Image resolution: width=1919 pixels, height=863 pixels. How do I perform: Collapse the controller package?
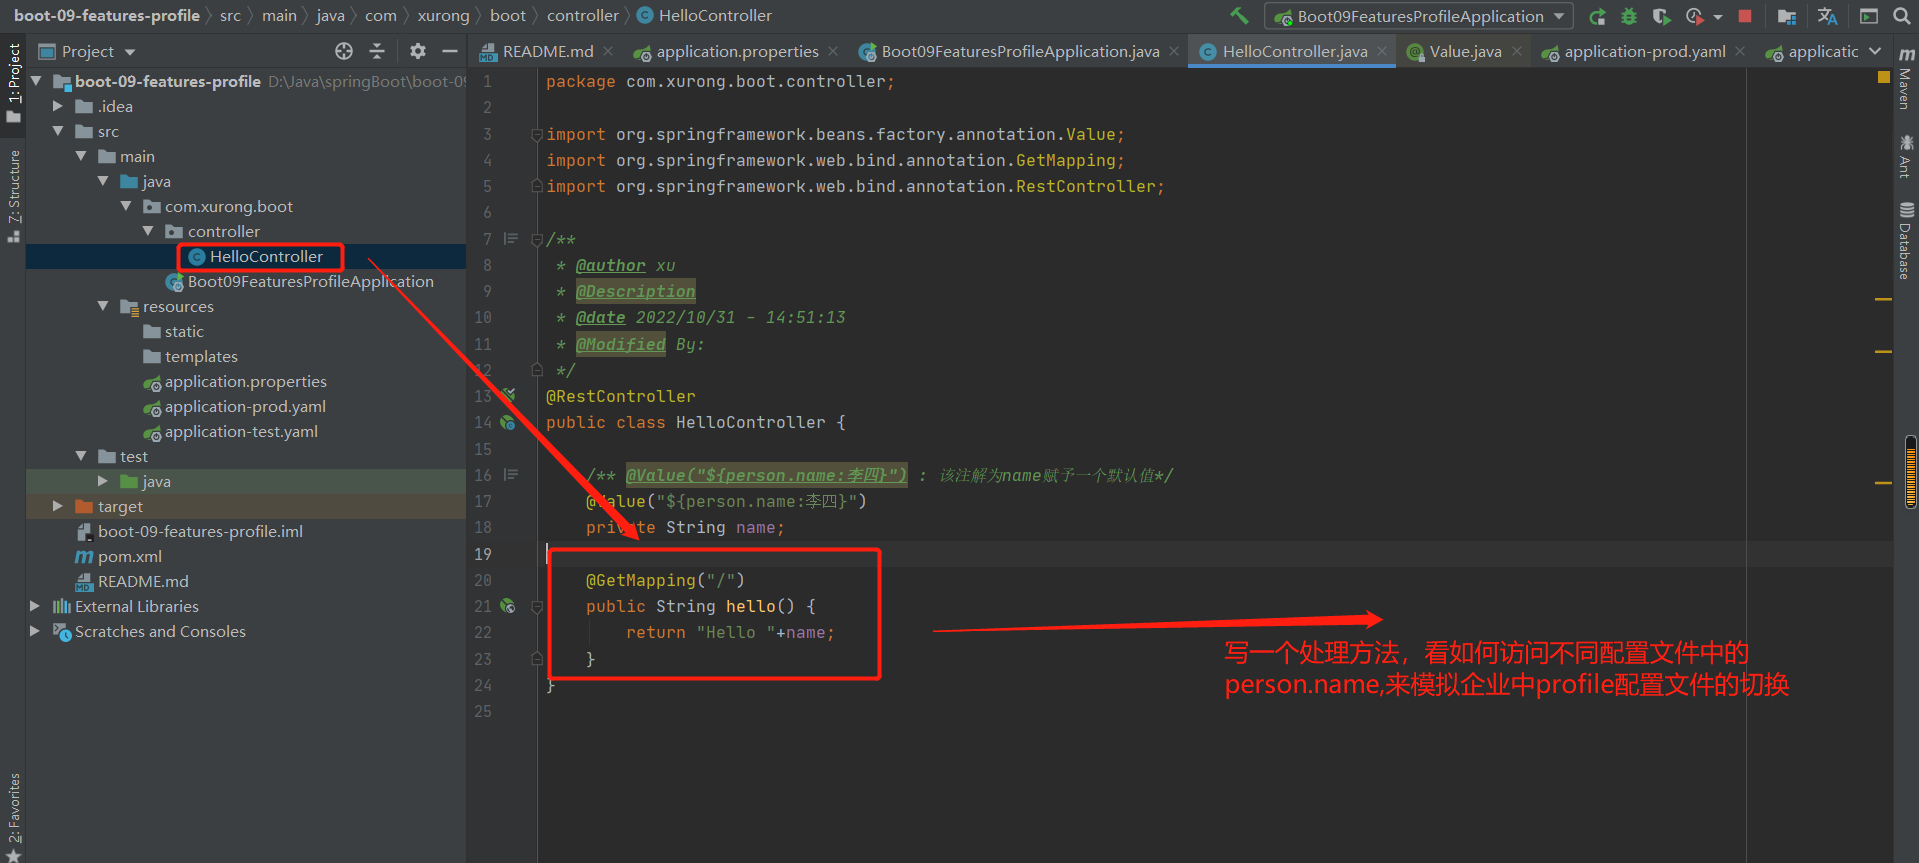149,231
